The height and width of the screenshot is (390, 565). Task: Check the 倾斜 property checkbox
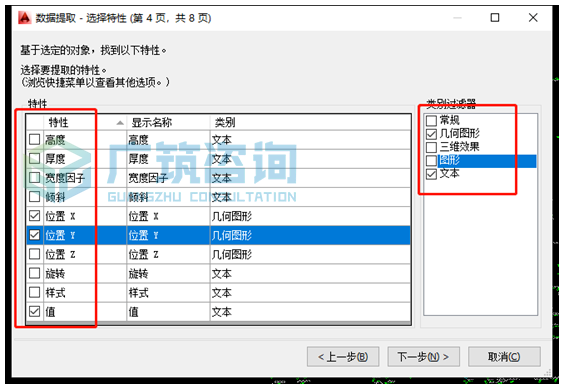tap(35, 197)
